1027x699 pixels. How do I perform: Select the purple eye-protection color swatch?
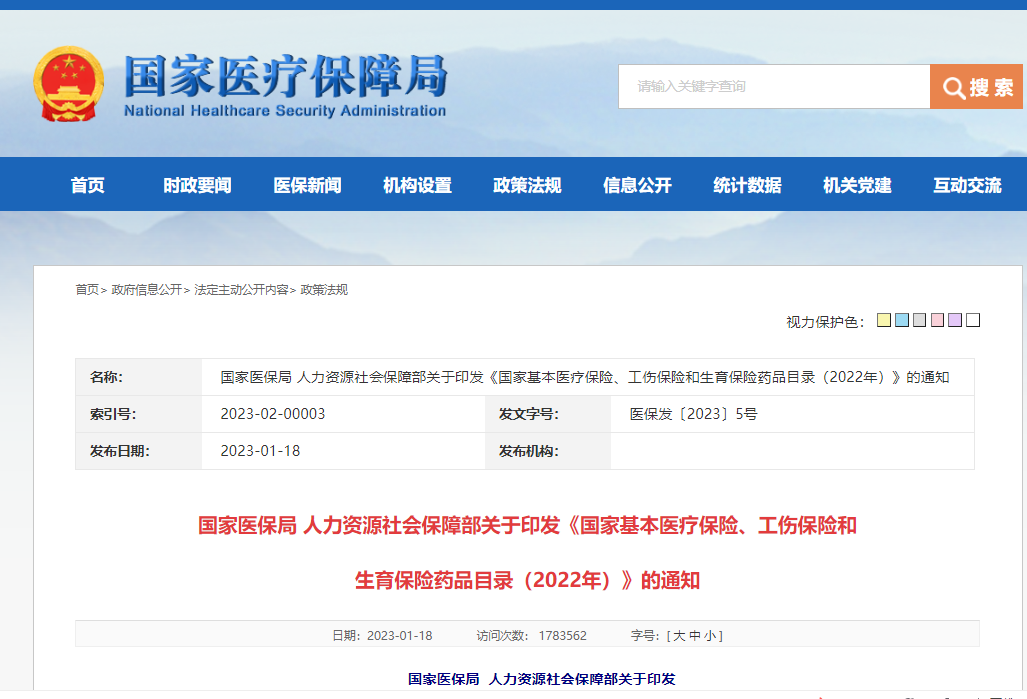[955, 321]
